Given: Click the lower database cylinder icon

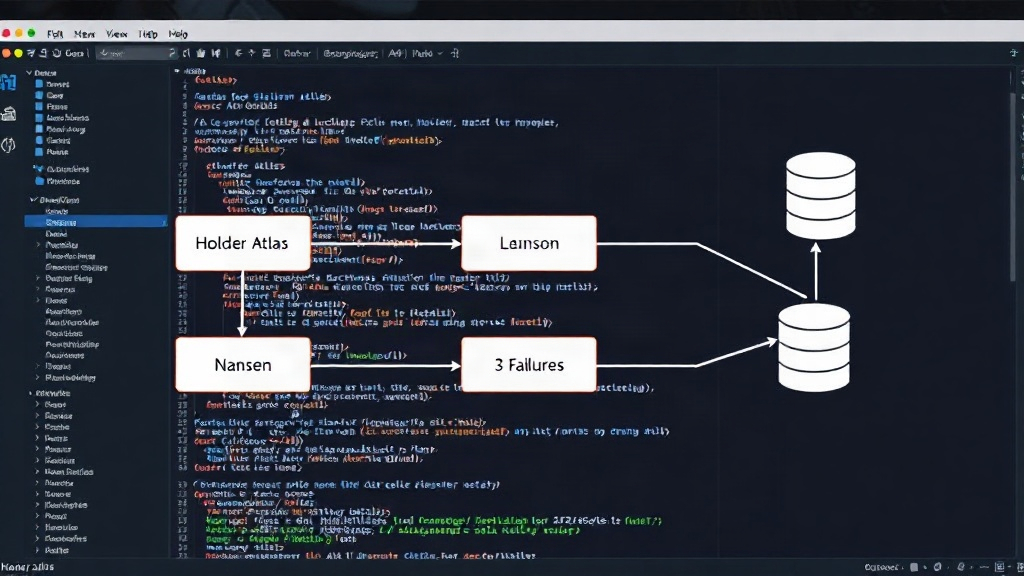Looking at the screenshot, I should pos(814,347).
